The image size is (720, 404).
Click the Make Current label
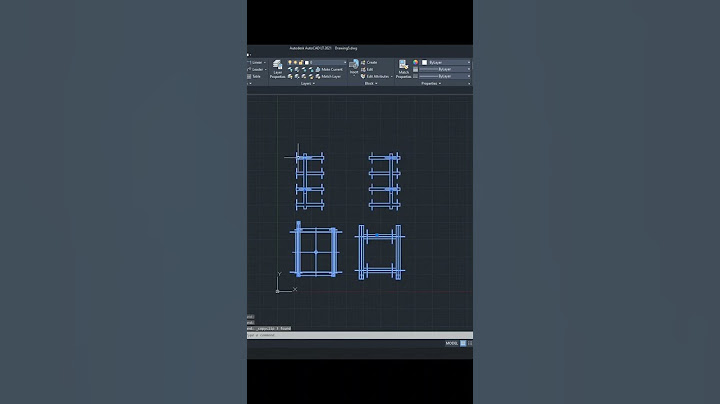pos(332,69)
